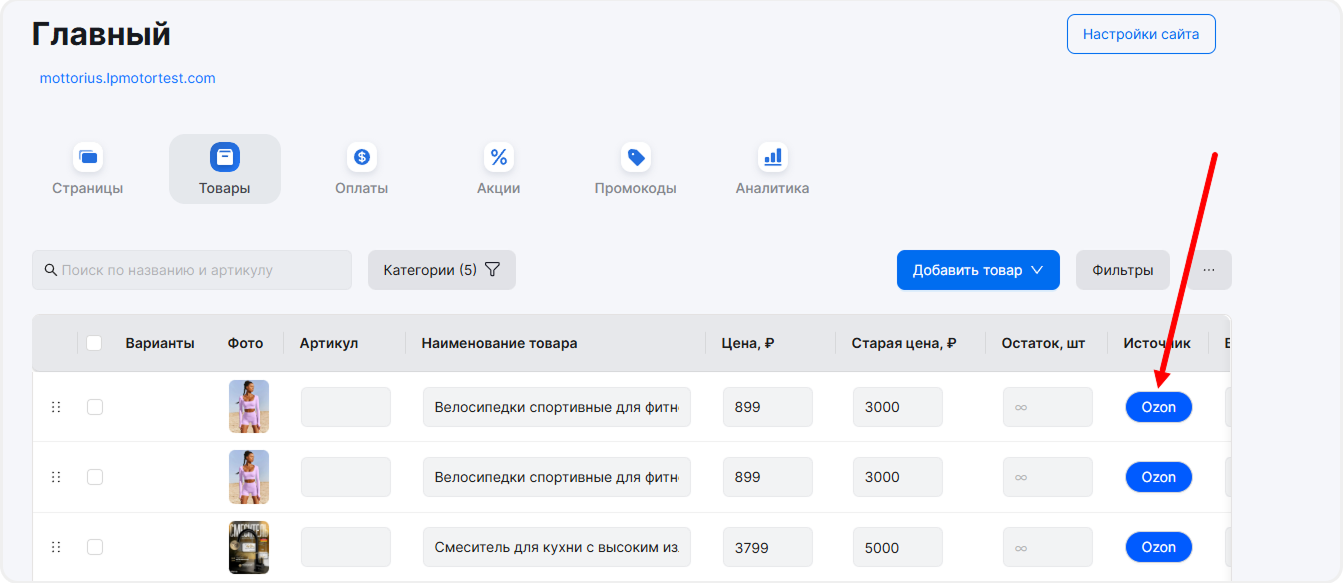
Task: Click drag handle of the Смеситель row
Action: tap(56, 547)
